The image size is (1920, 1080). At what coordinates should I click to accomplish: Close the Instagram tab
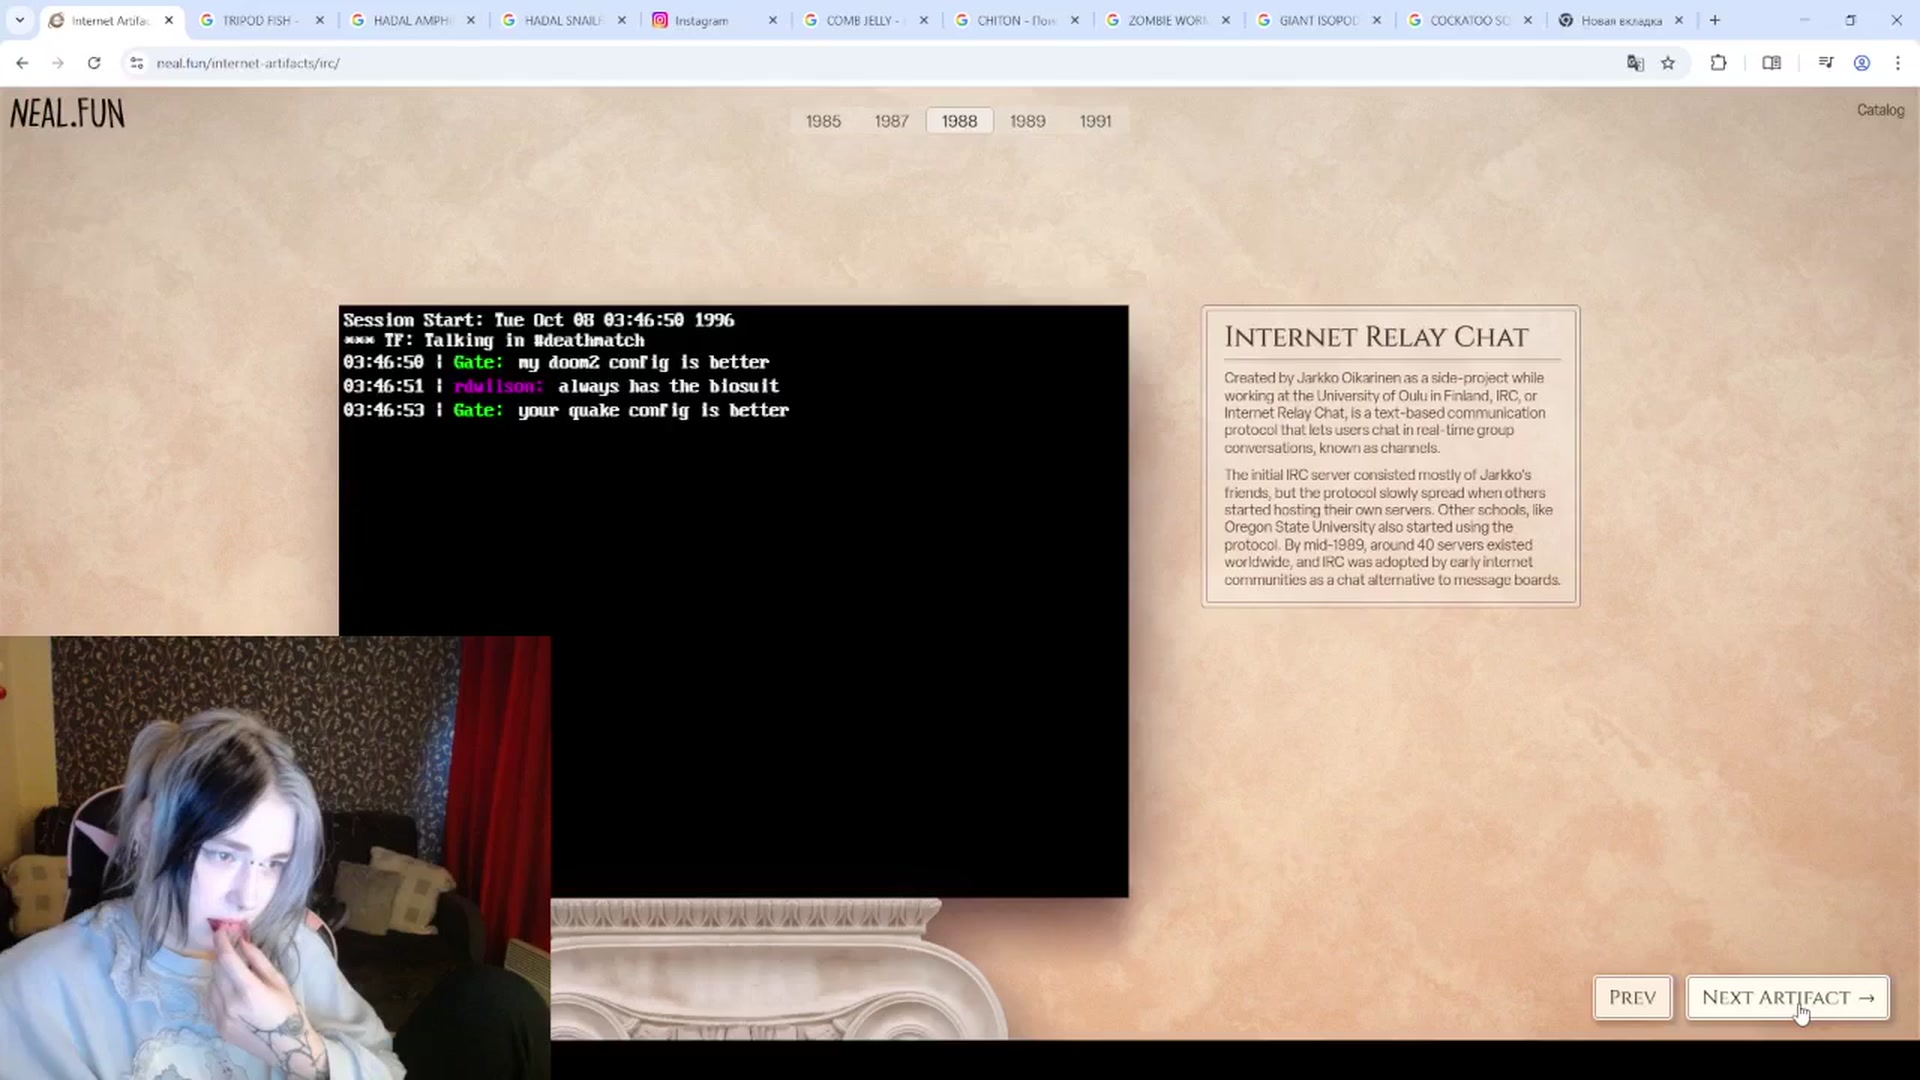click(773, 20)
